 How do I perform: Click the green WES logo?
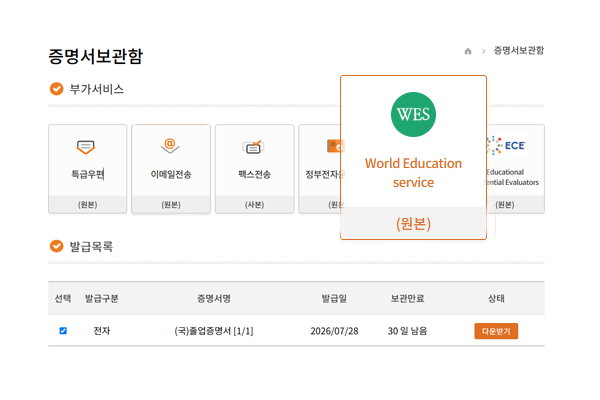tap(413, 114)
